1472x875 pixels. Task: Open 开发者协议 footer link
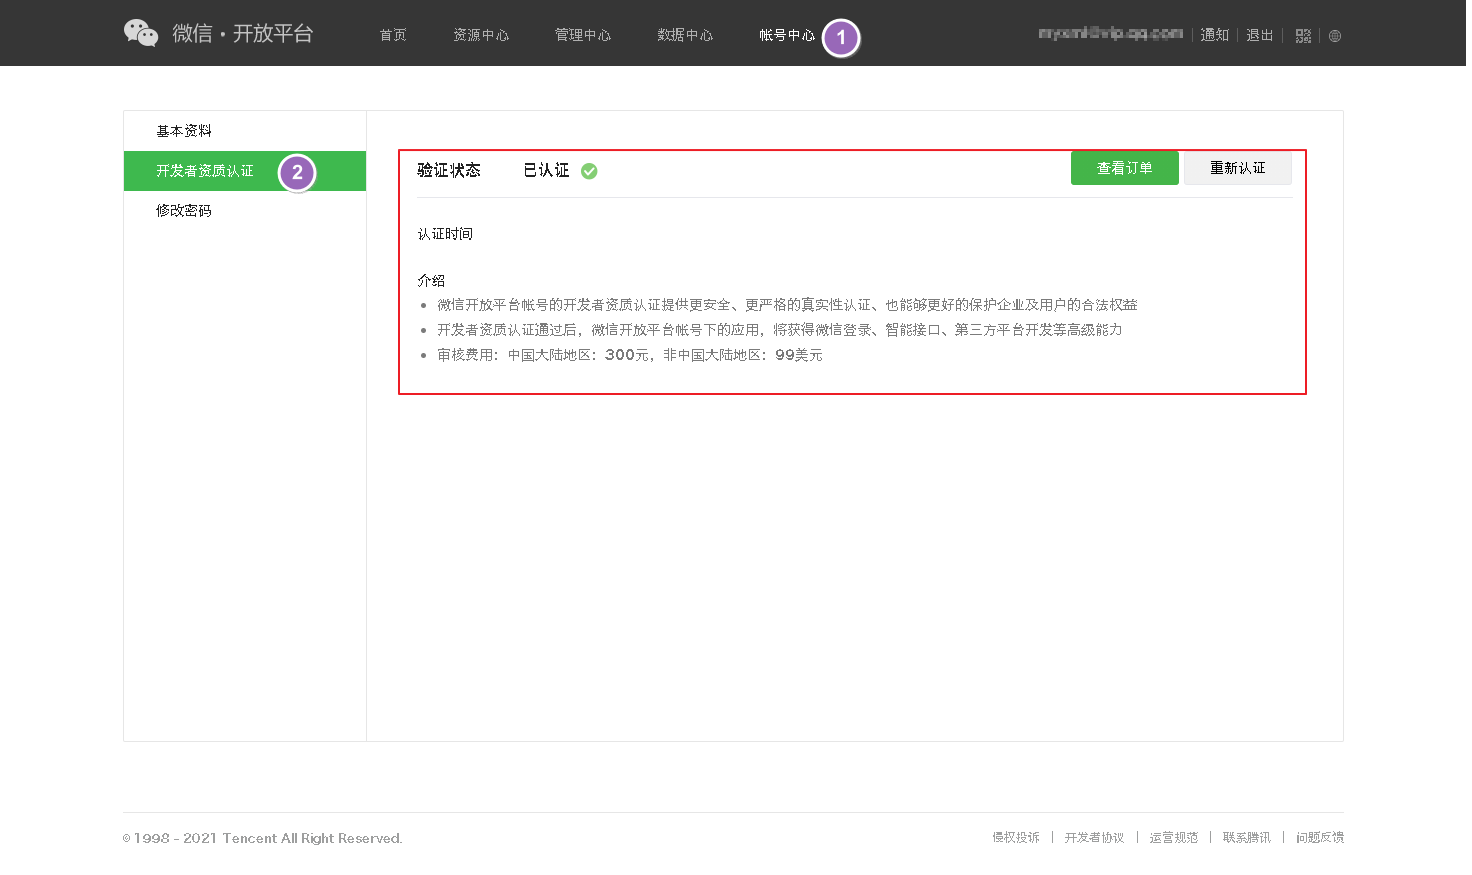tap(1094, 838)
